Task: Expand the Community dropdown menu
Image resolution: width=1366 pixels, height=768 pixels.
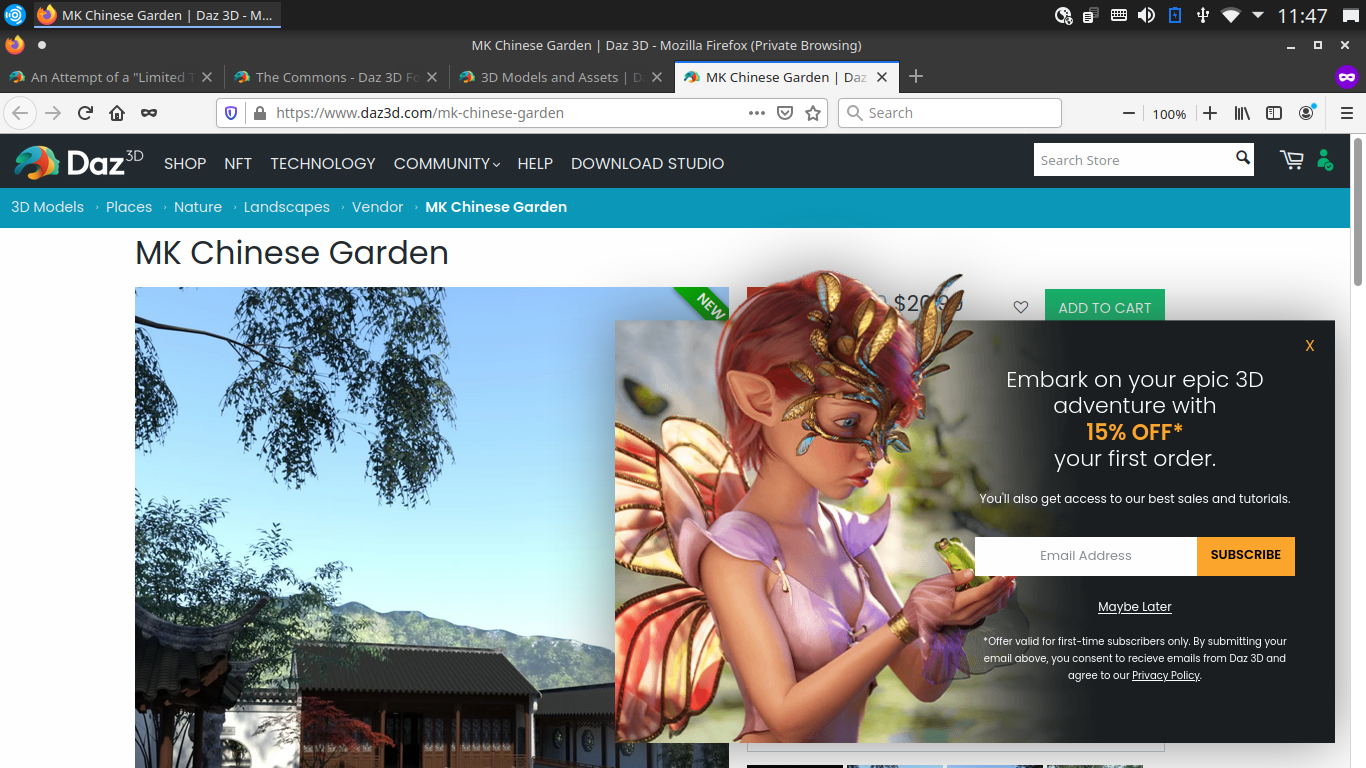Action: click(x=447, y=163)
